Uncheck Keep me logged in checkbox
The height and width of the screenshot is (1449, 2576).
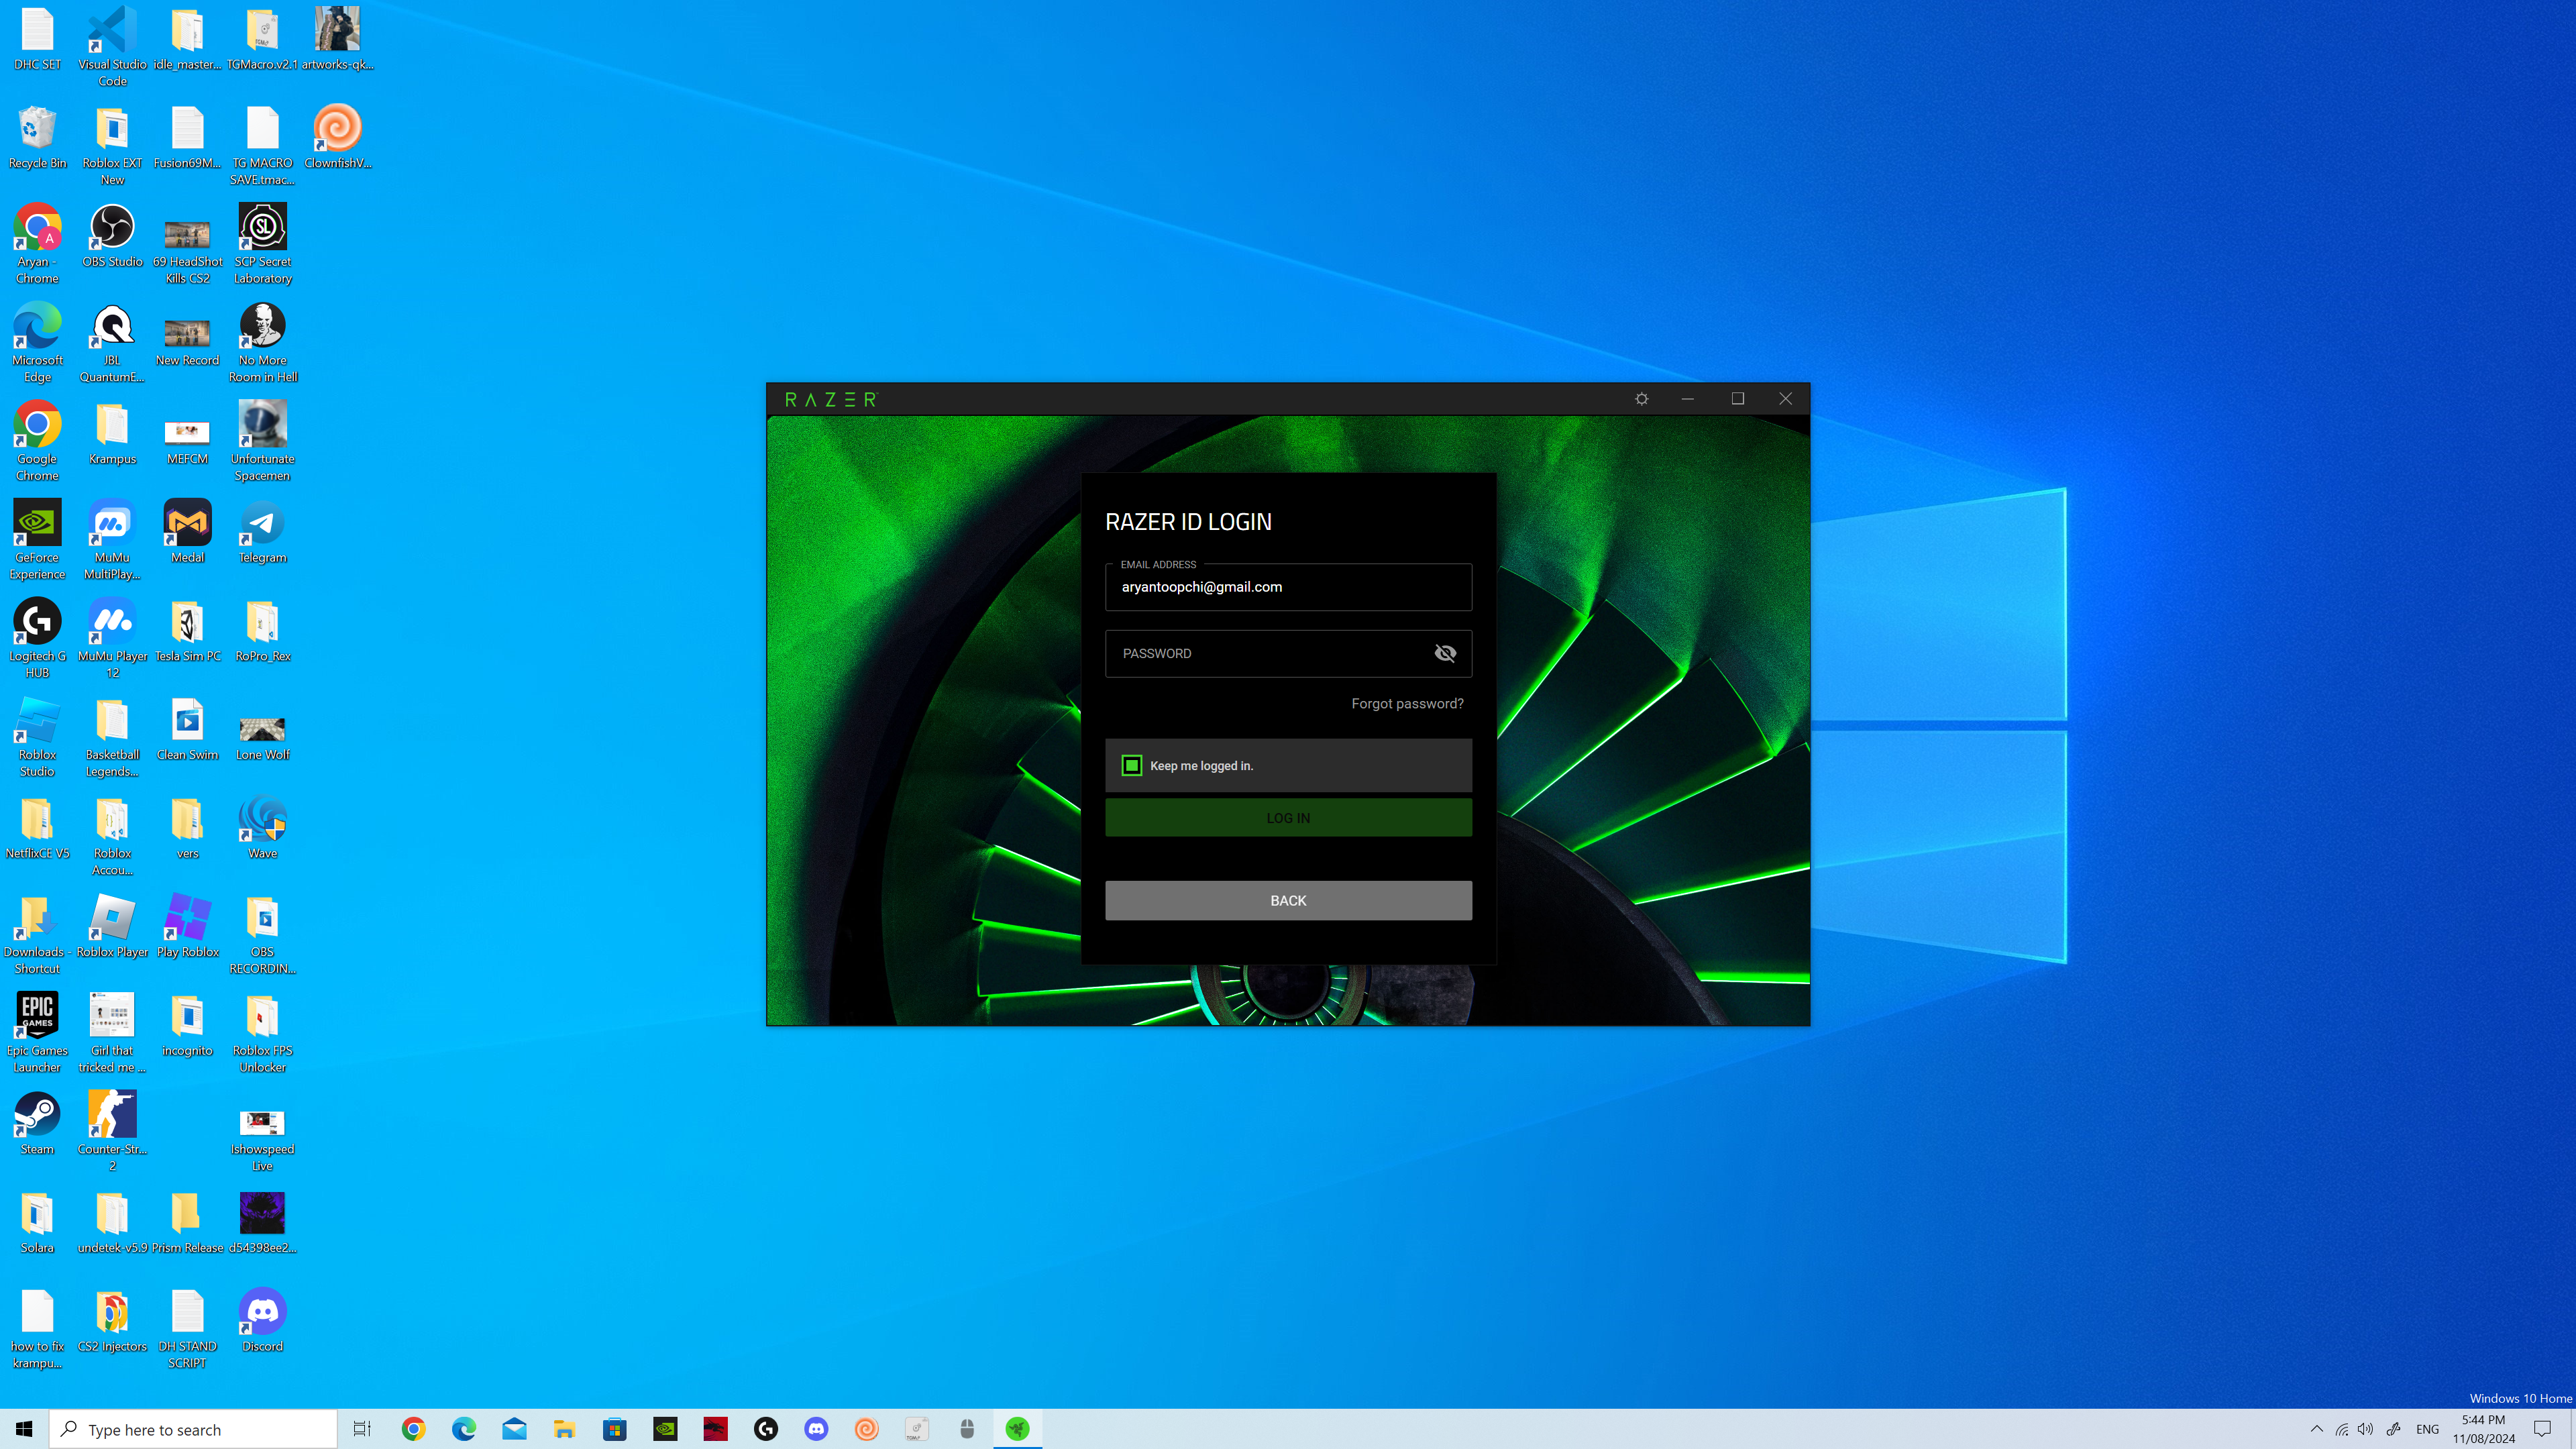[1132, 765]
